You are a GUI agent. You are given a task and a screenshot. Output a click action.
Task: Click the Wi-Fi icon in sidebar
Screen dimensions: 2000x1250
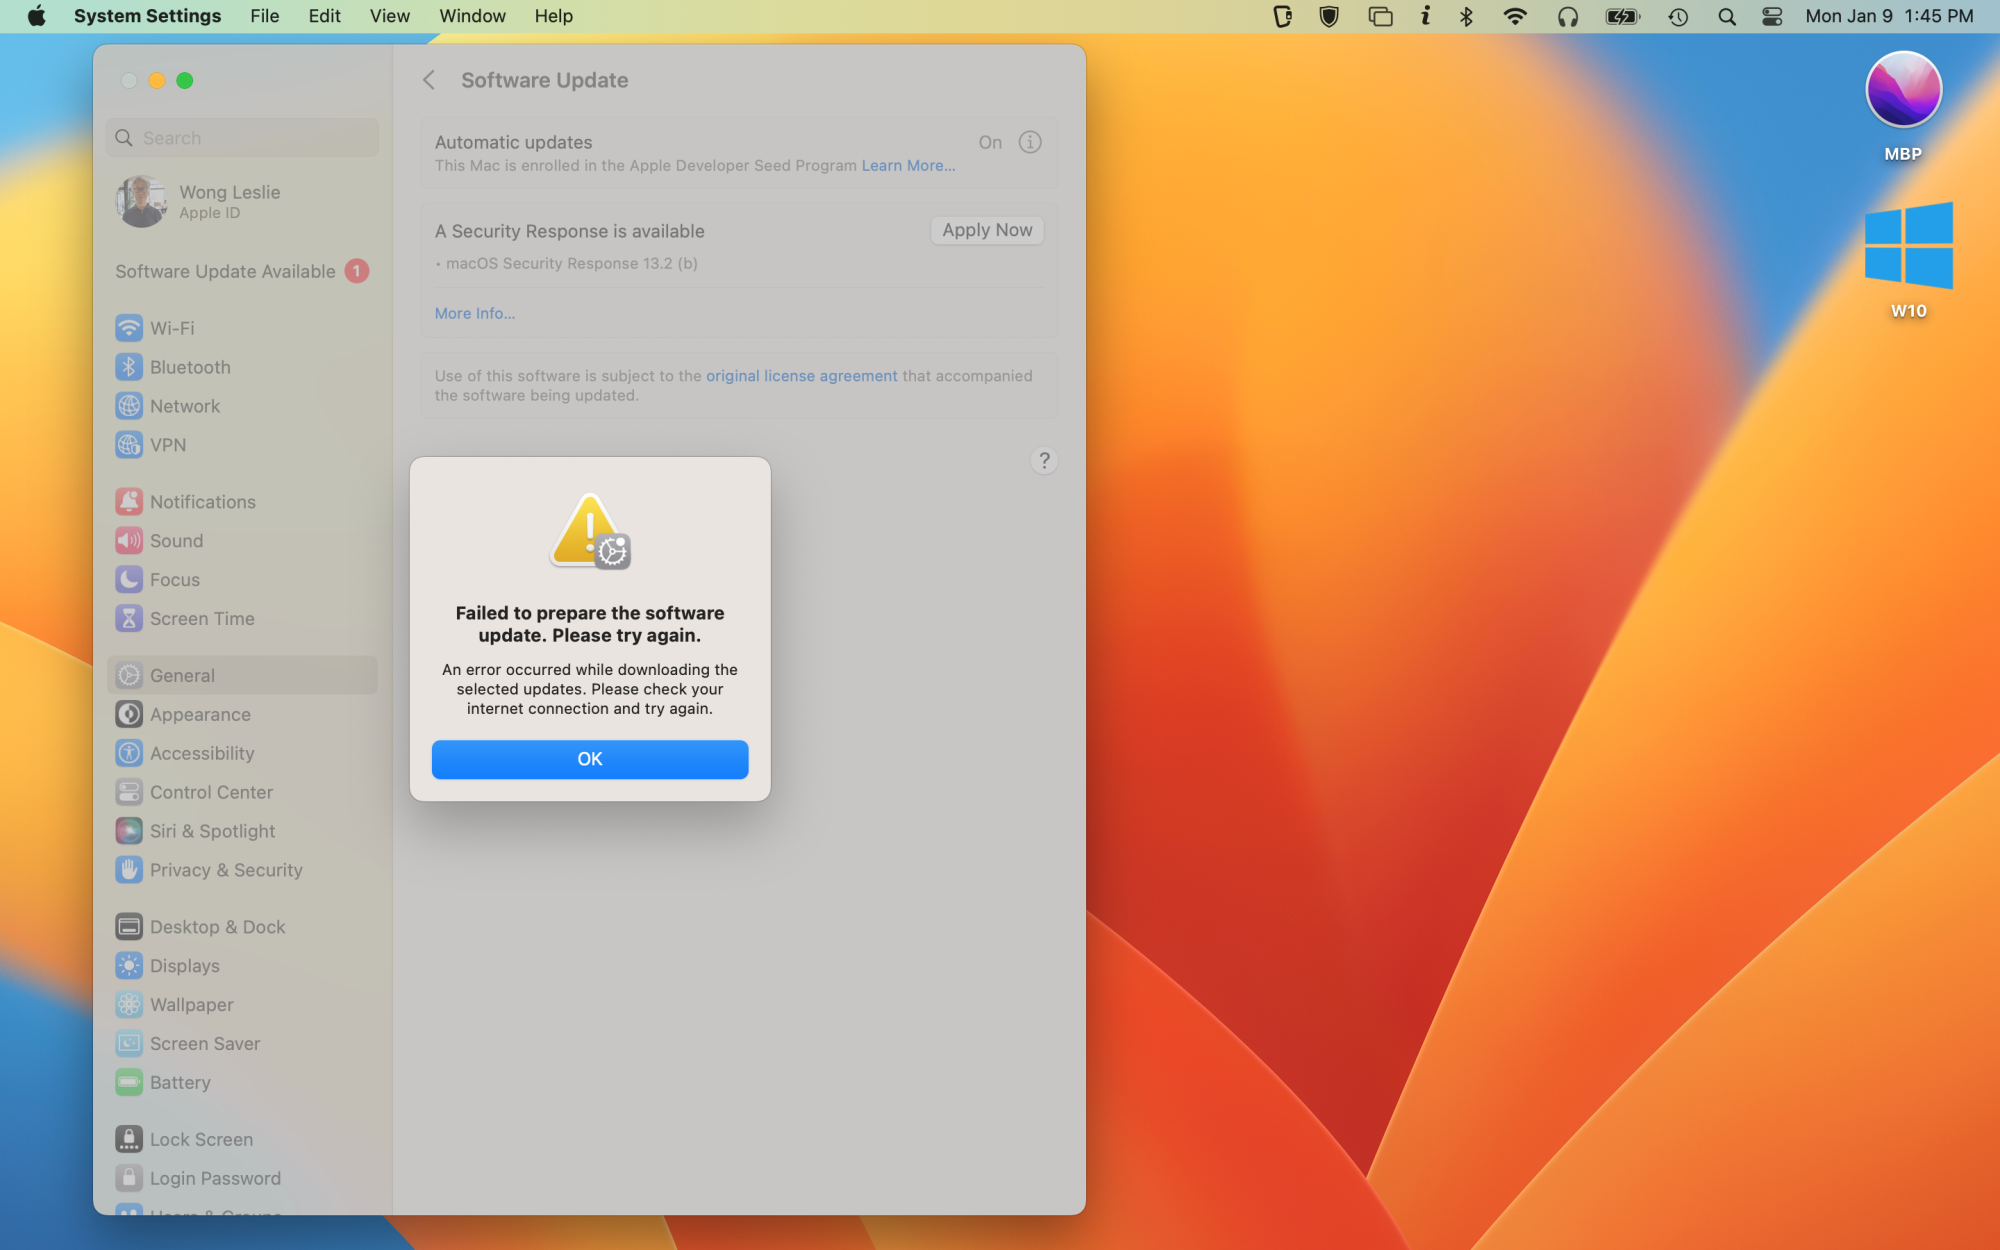(x=129, y=328)
